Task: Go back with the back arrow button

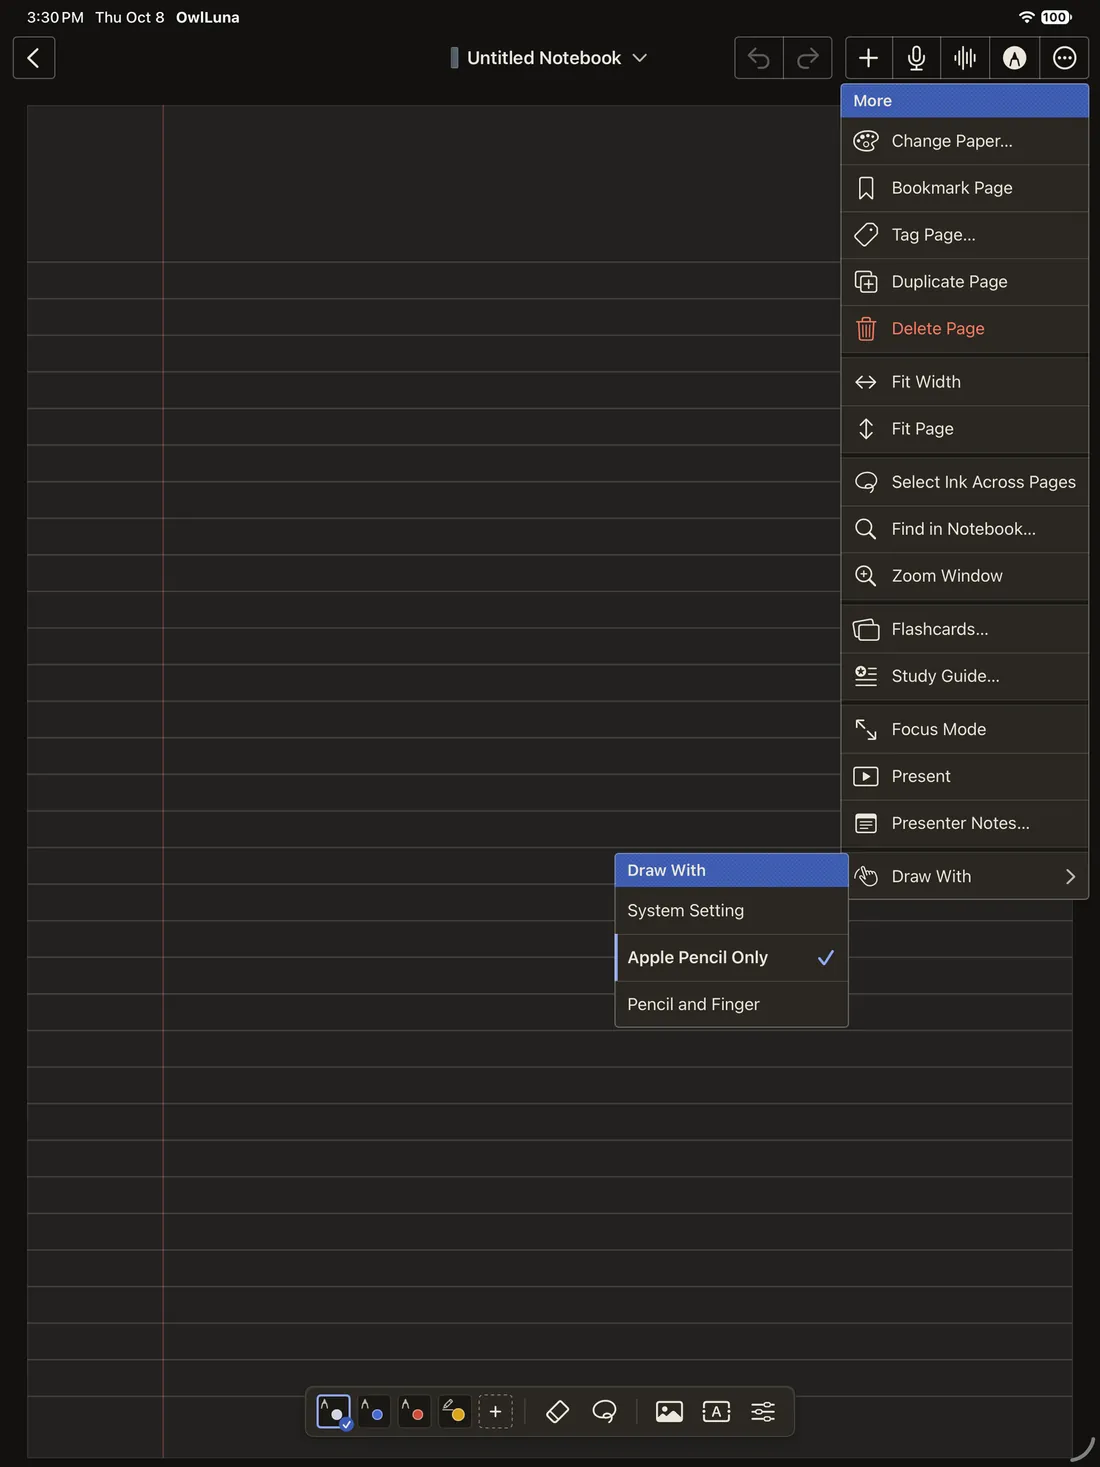Action: pos(34,58)
